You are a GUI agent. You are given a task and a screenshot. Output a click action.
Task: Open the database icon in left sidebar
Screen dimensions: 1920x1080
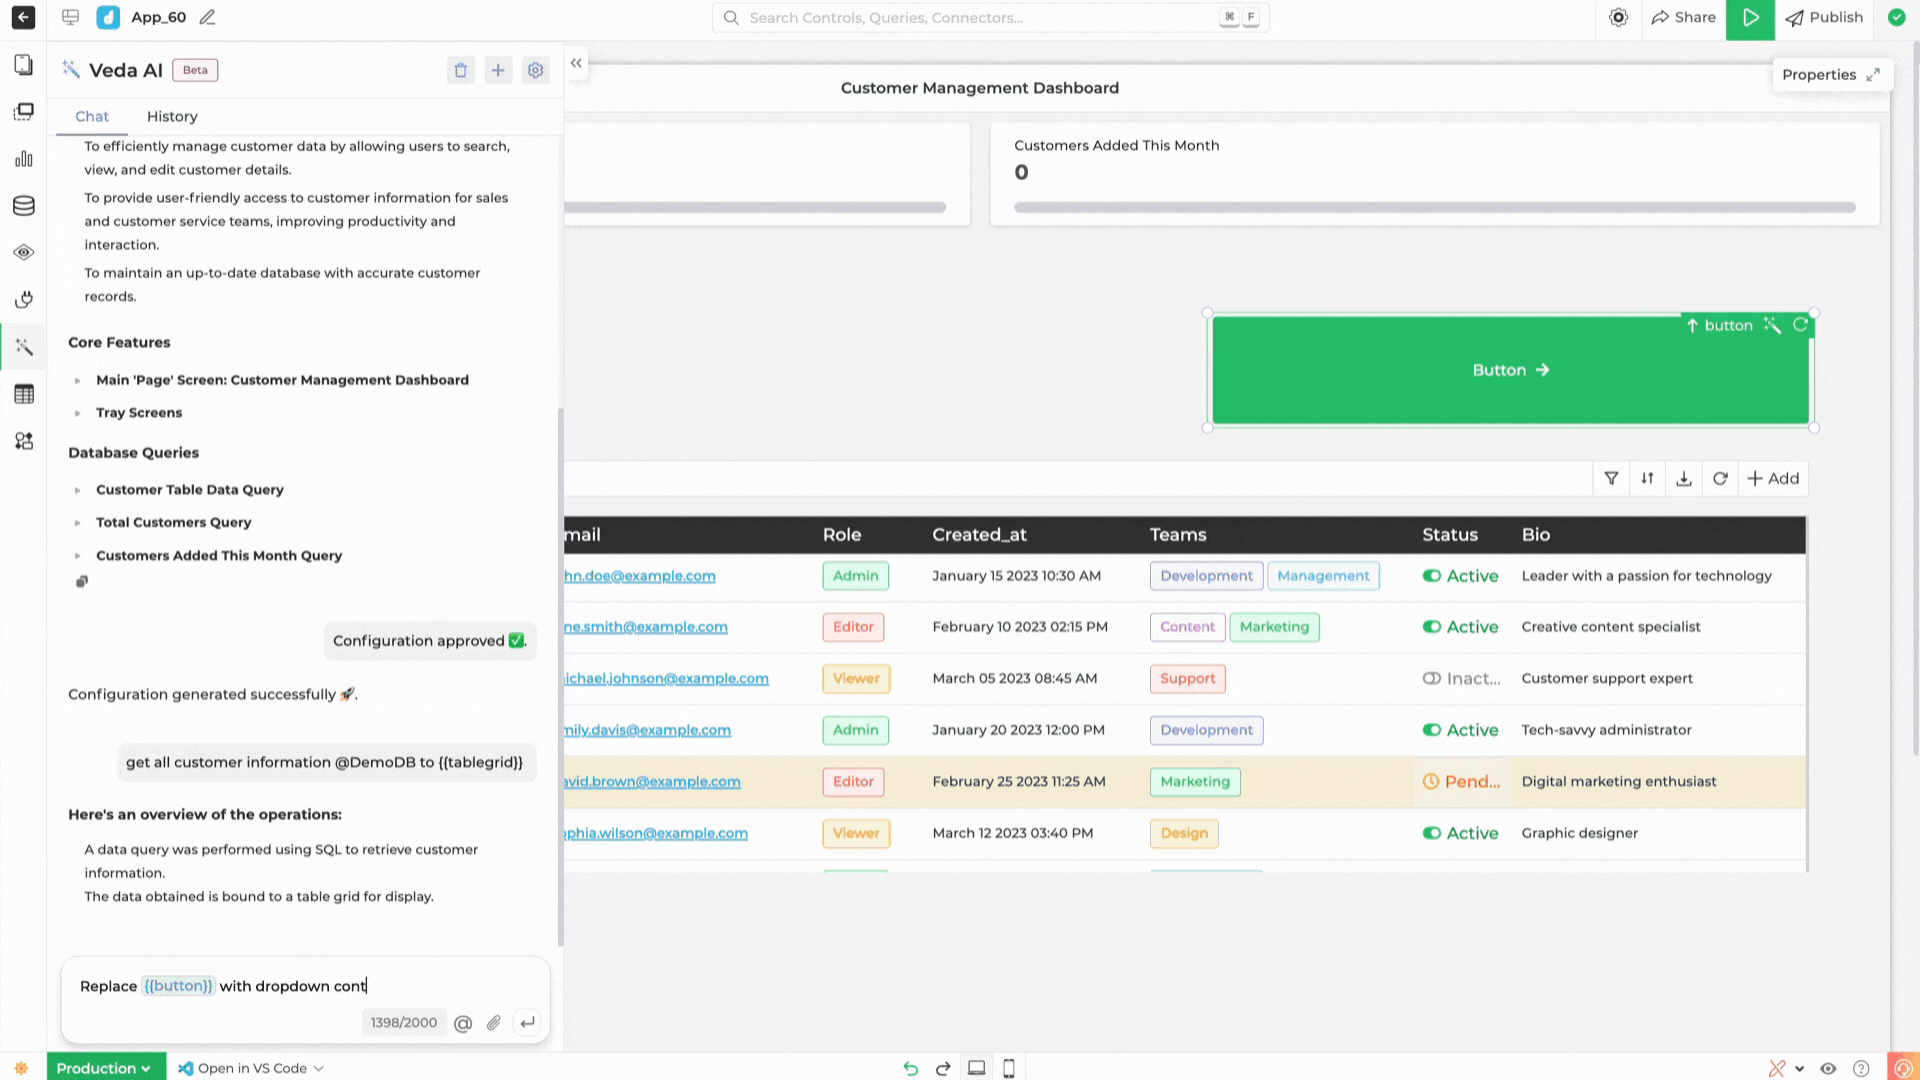tap(24, 206)
